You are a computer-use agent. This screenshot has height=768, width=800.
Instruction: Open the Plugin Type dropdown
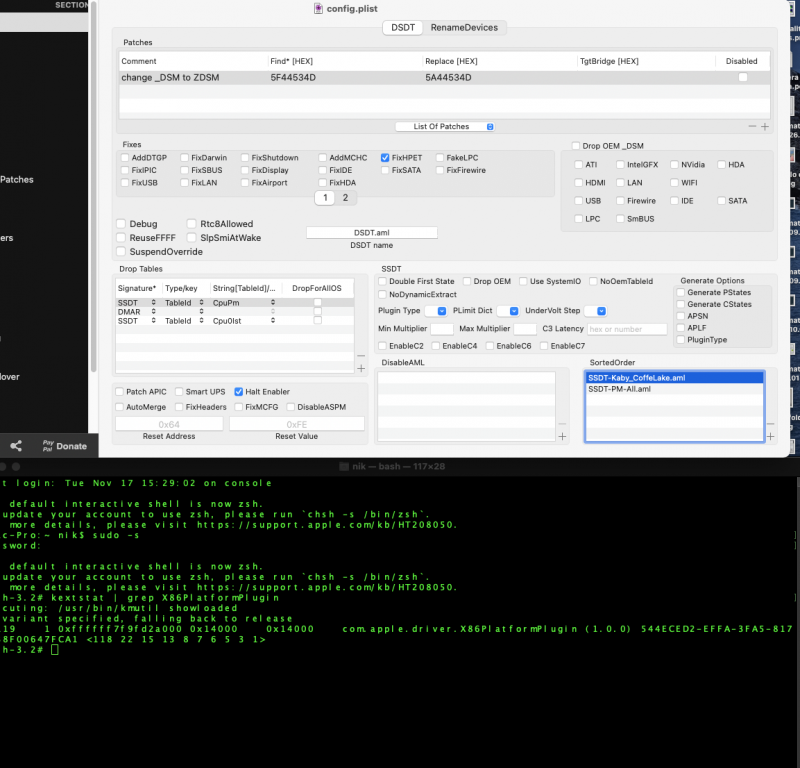coord(435,311)
